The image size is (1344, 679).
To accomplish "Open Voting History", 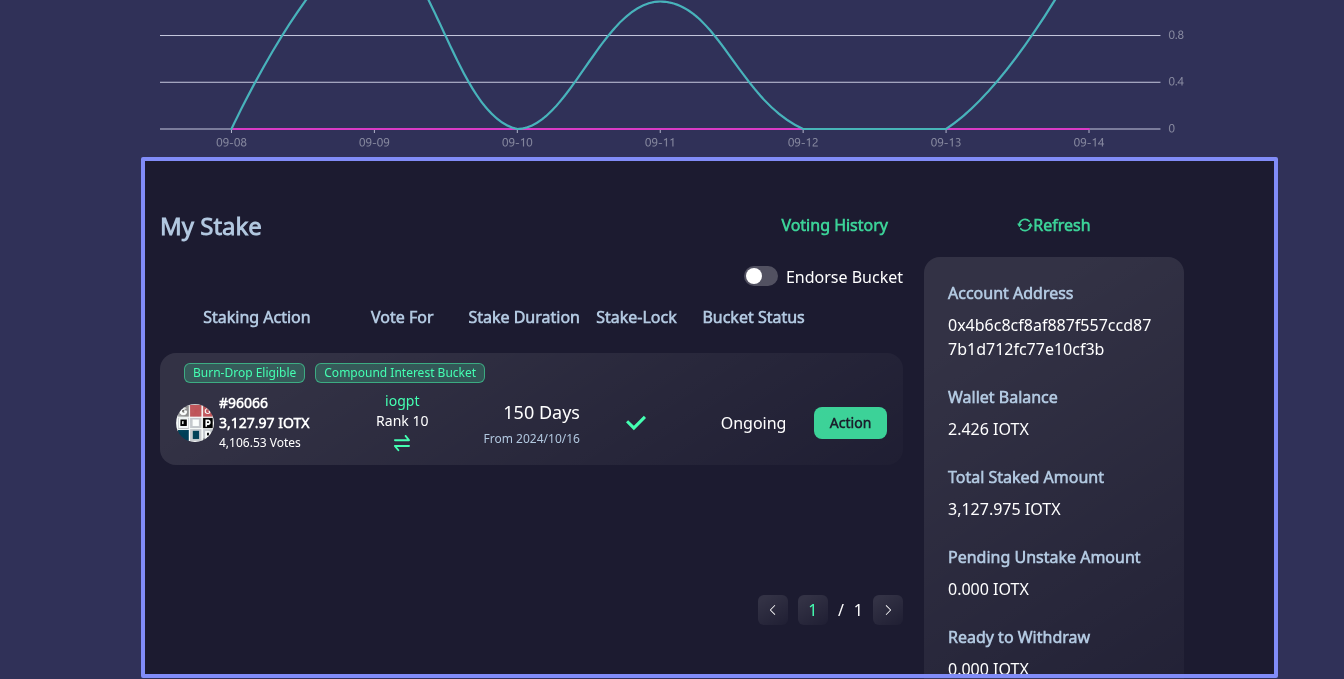I will (834, 226).
